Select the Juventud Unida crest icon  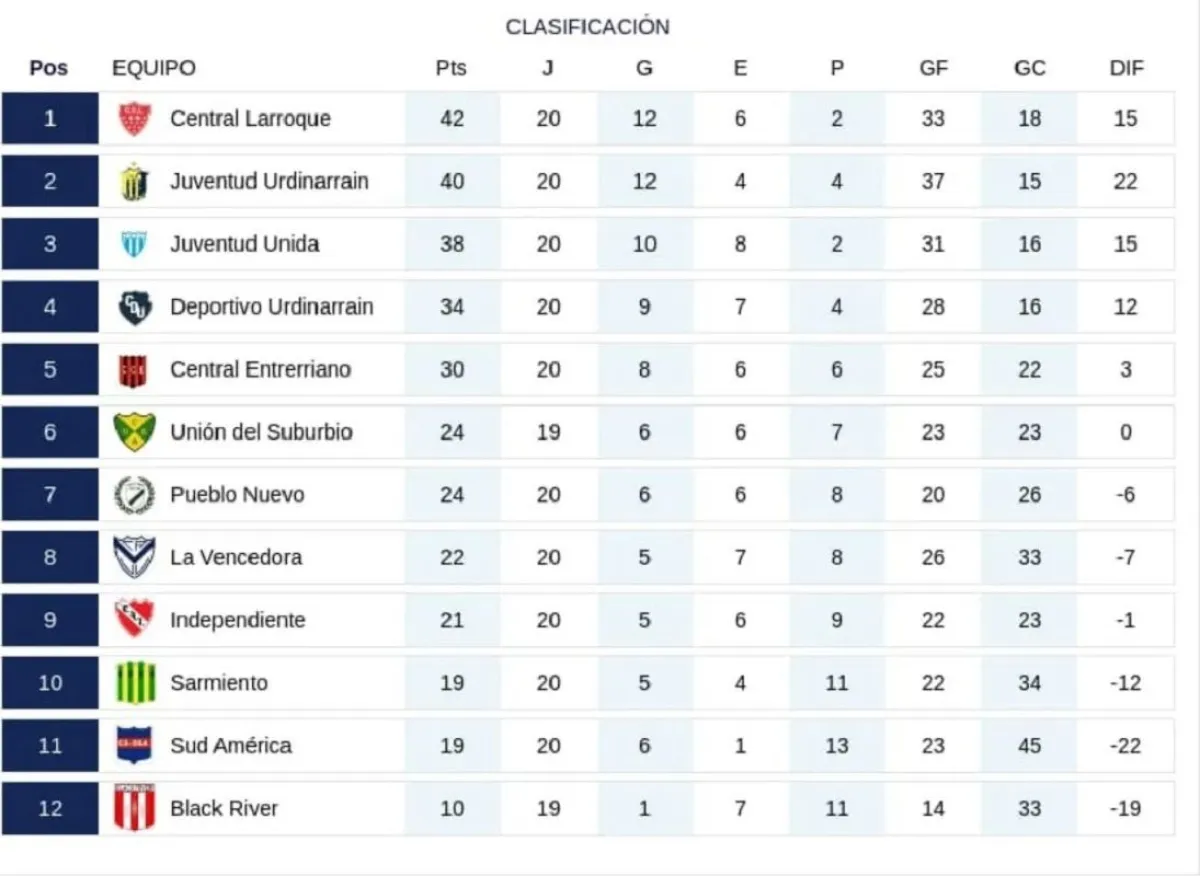pyautogui.click(x=134, y=244)
